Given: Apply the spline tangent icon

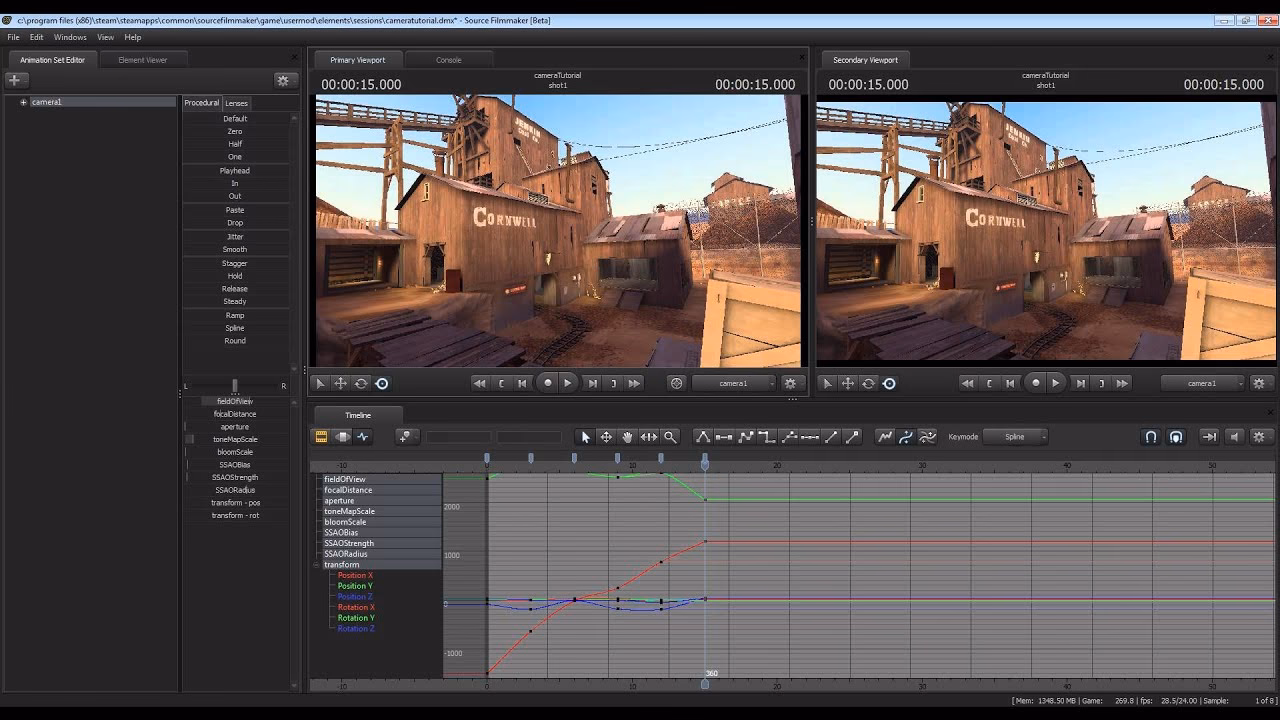Looking at the screenshot, I should [x=703, y=437].
